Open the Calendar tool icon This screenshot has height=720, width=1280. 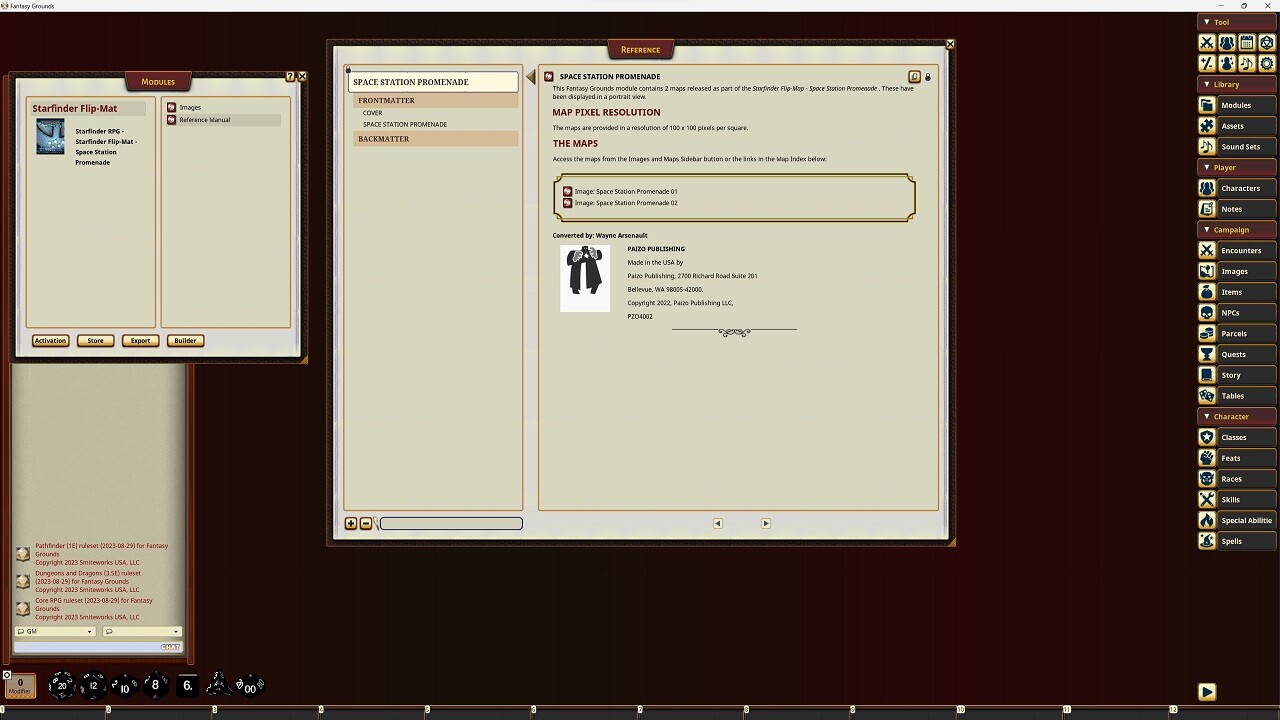point(1246,42)
